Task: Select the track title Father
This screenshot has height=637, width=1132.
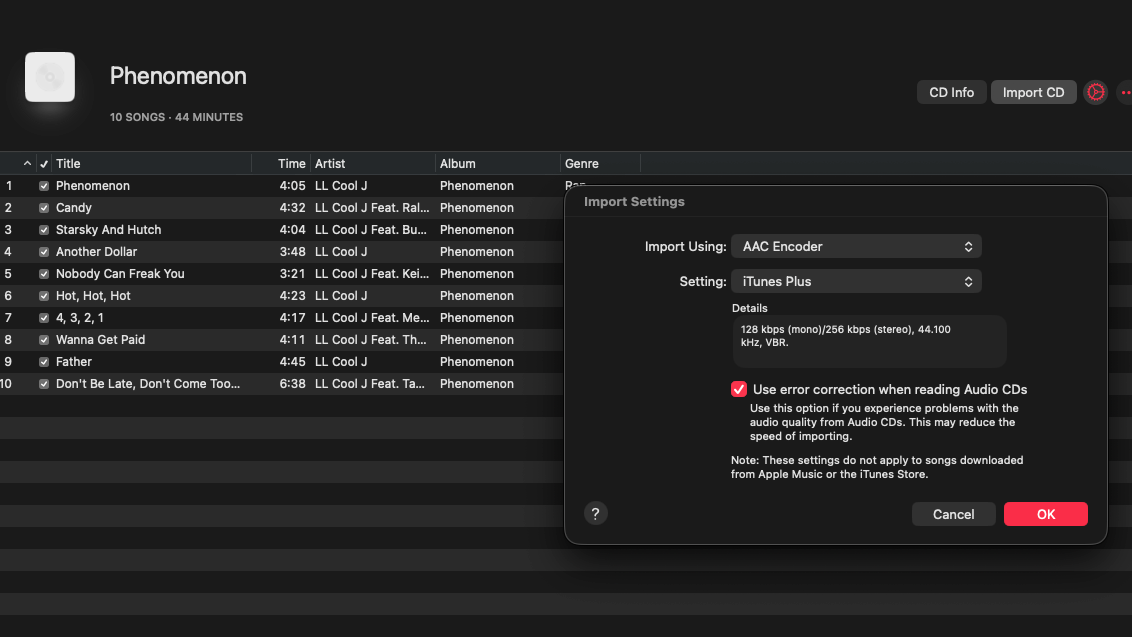Action: pos(74,362)
